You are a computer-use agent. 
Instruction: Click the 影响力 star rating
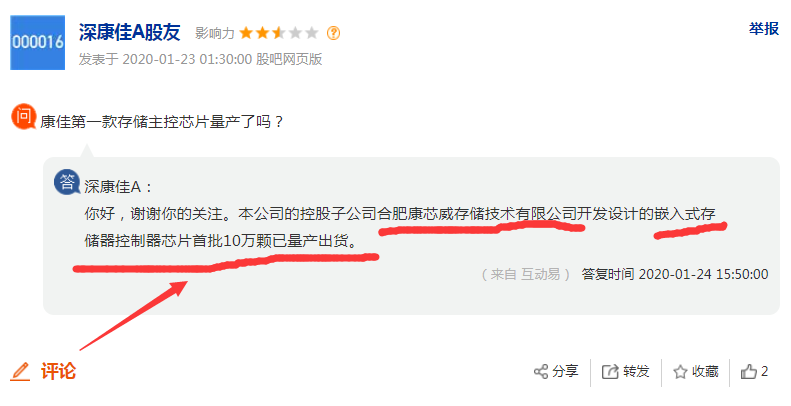point(279,33)
